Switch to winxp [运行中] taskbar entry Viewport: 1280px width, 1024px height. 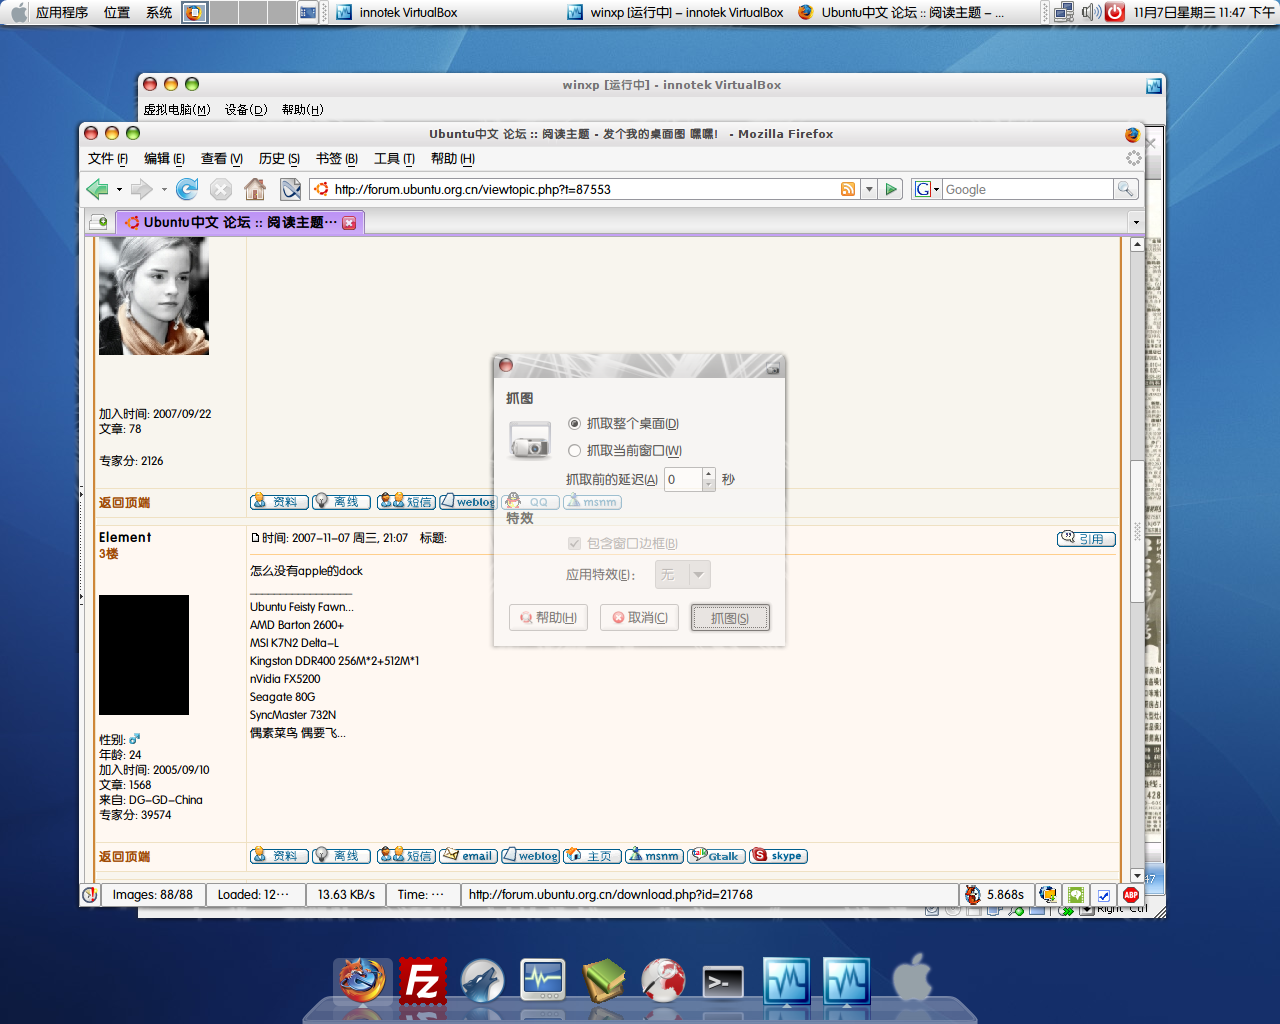click(676, 12)
